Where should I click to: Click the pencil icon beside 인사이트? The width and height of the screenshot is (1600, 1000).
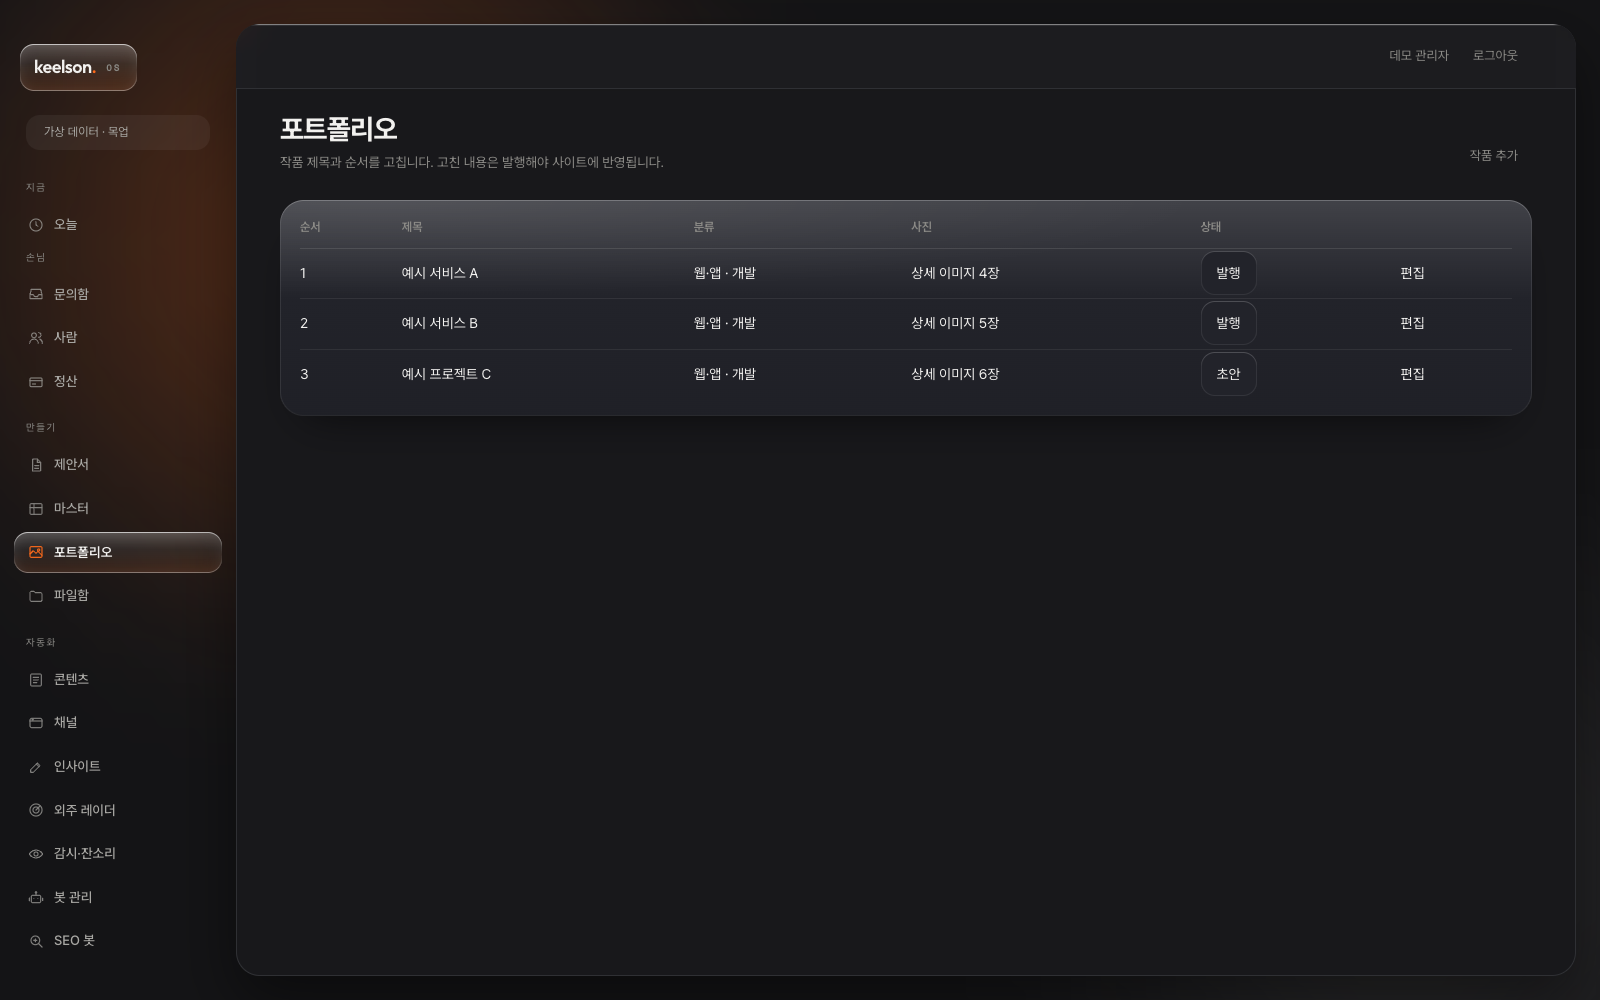36,767
